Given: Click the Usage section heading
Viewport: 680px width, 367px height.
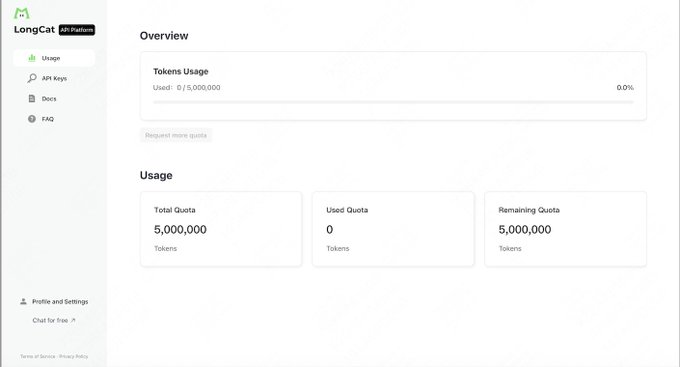Looking at the screenshot, I should pos(156,175).
